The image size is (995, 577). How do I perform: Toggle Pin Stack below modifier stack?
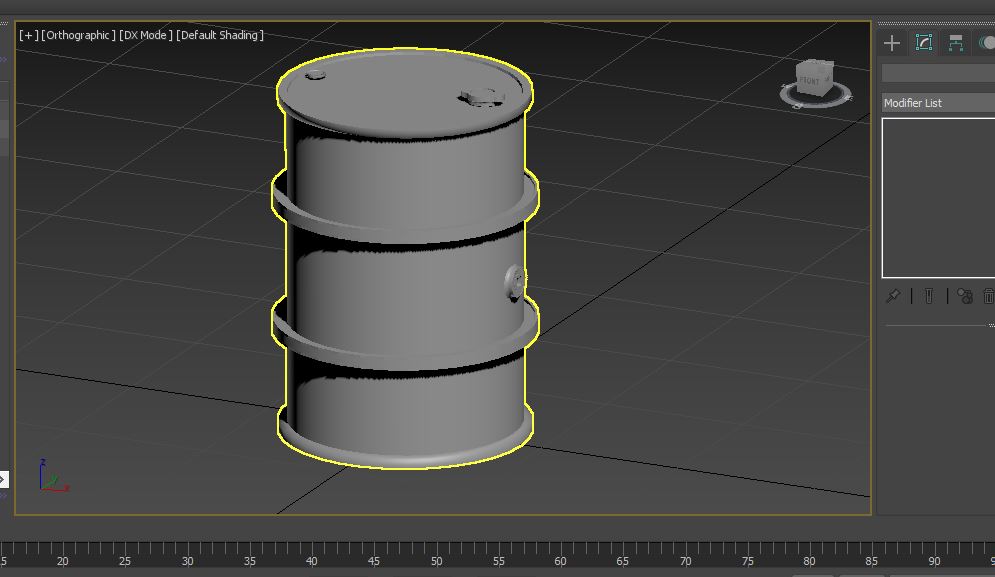pyautogui.click(x=893, y=296)
